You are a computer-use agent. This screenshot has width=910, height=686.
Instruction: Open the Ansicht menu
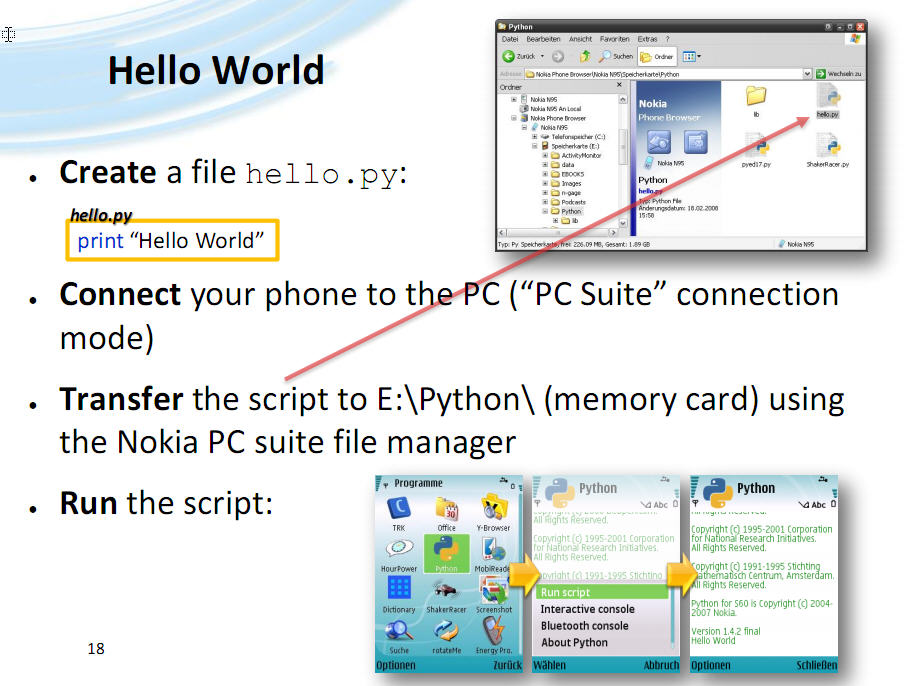point(580,39)
